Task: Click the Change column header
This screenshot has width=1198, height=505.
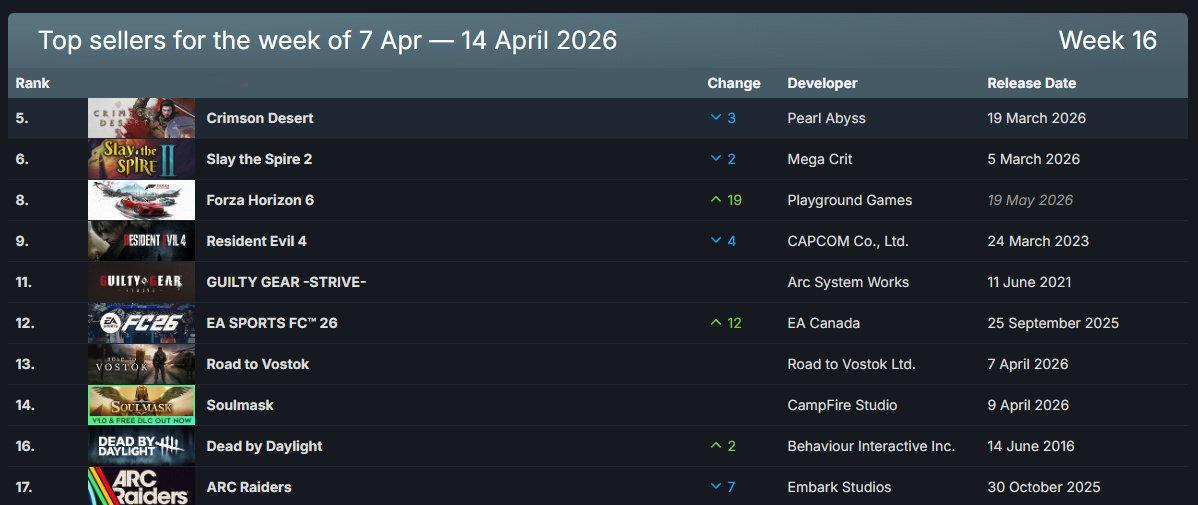Action: pos(733,83)
